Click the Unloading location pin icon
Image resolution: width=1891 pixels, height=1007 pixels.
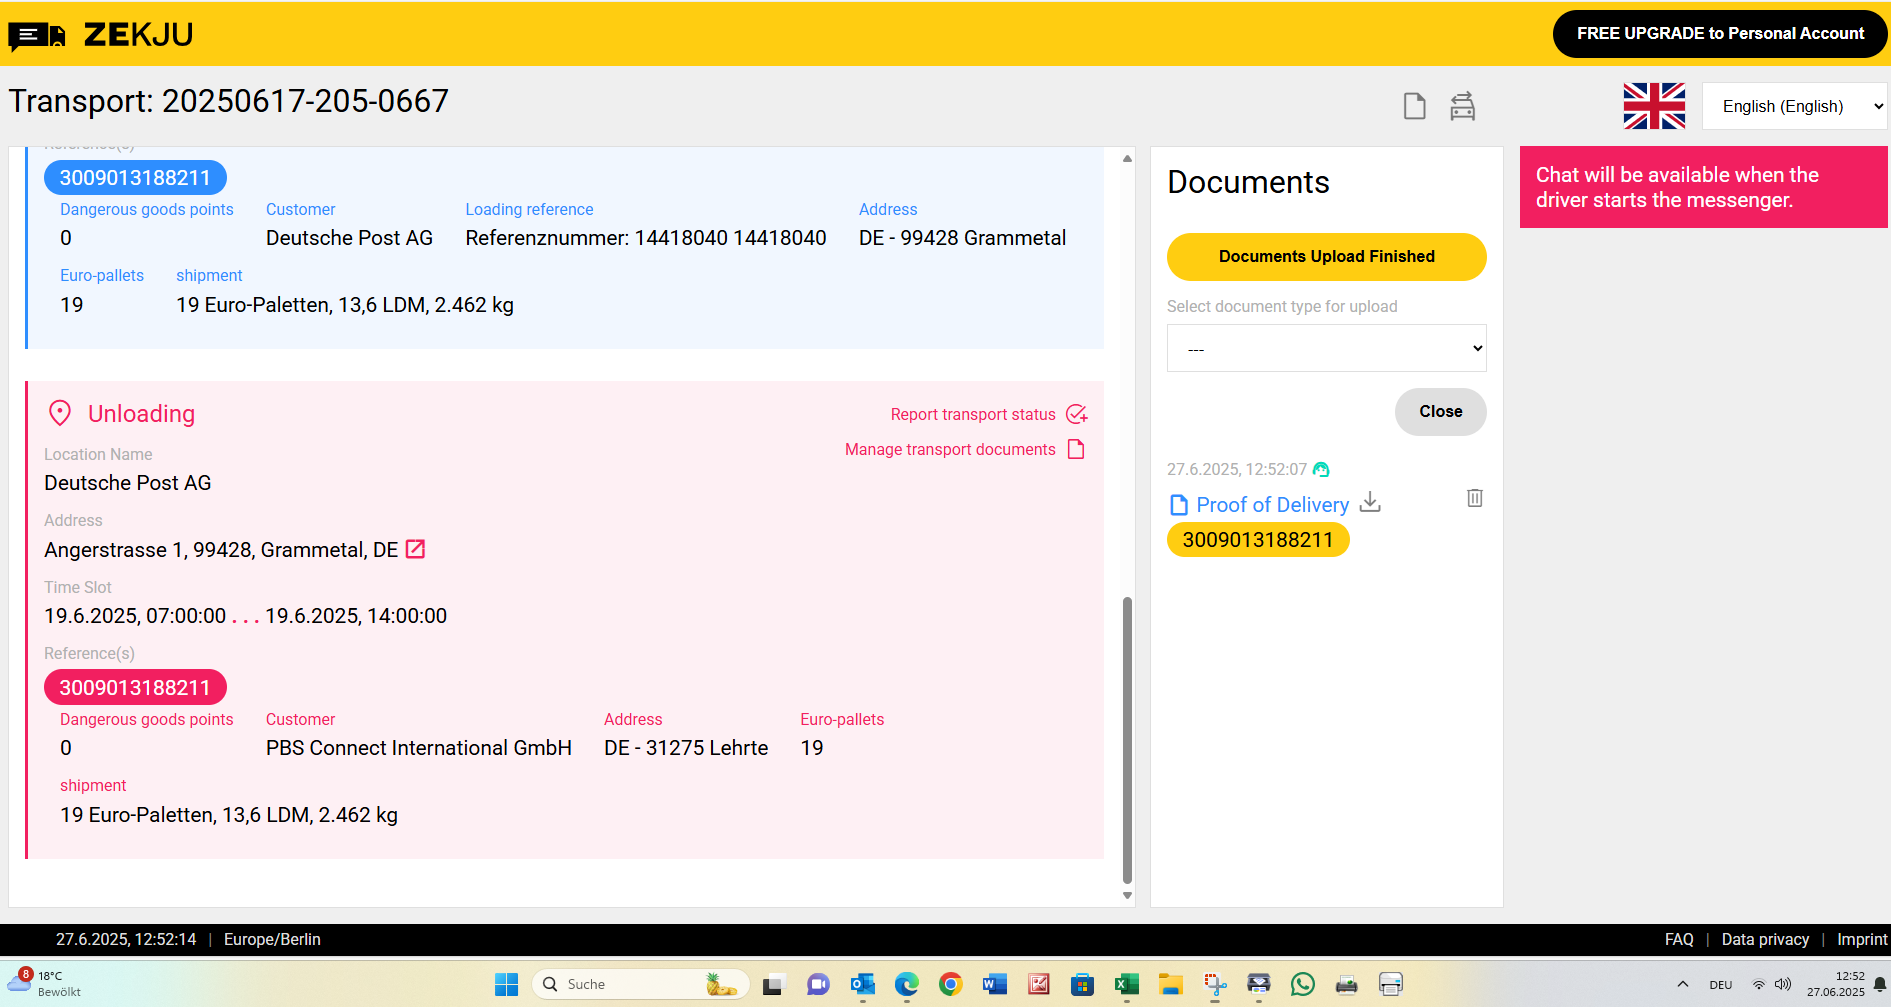60,413
